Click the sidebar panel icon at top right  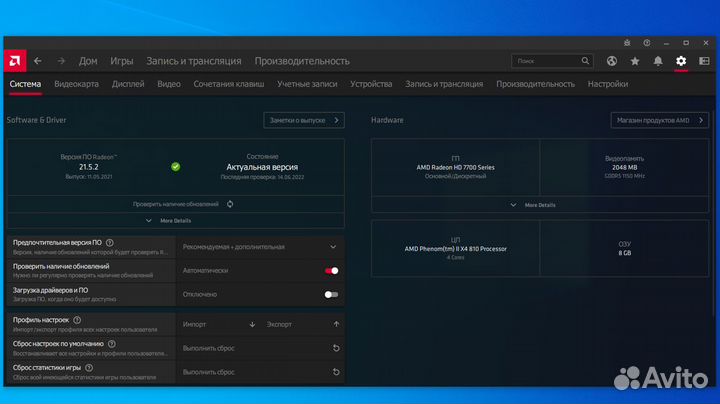coord(704,61)
